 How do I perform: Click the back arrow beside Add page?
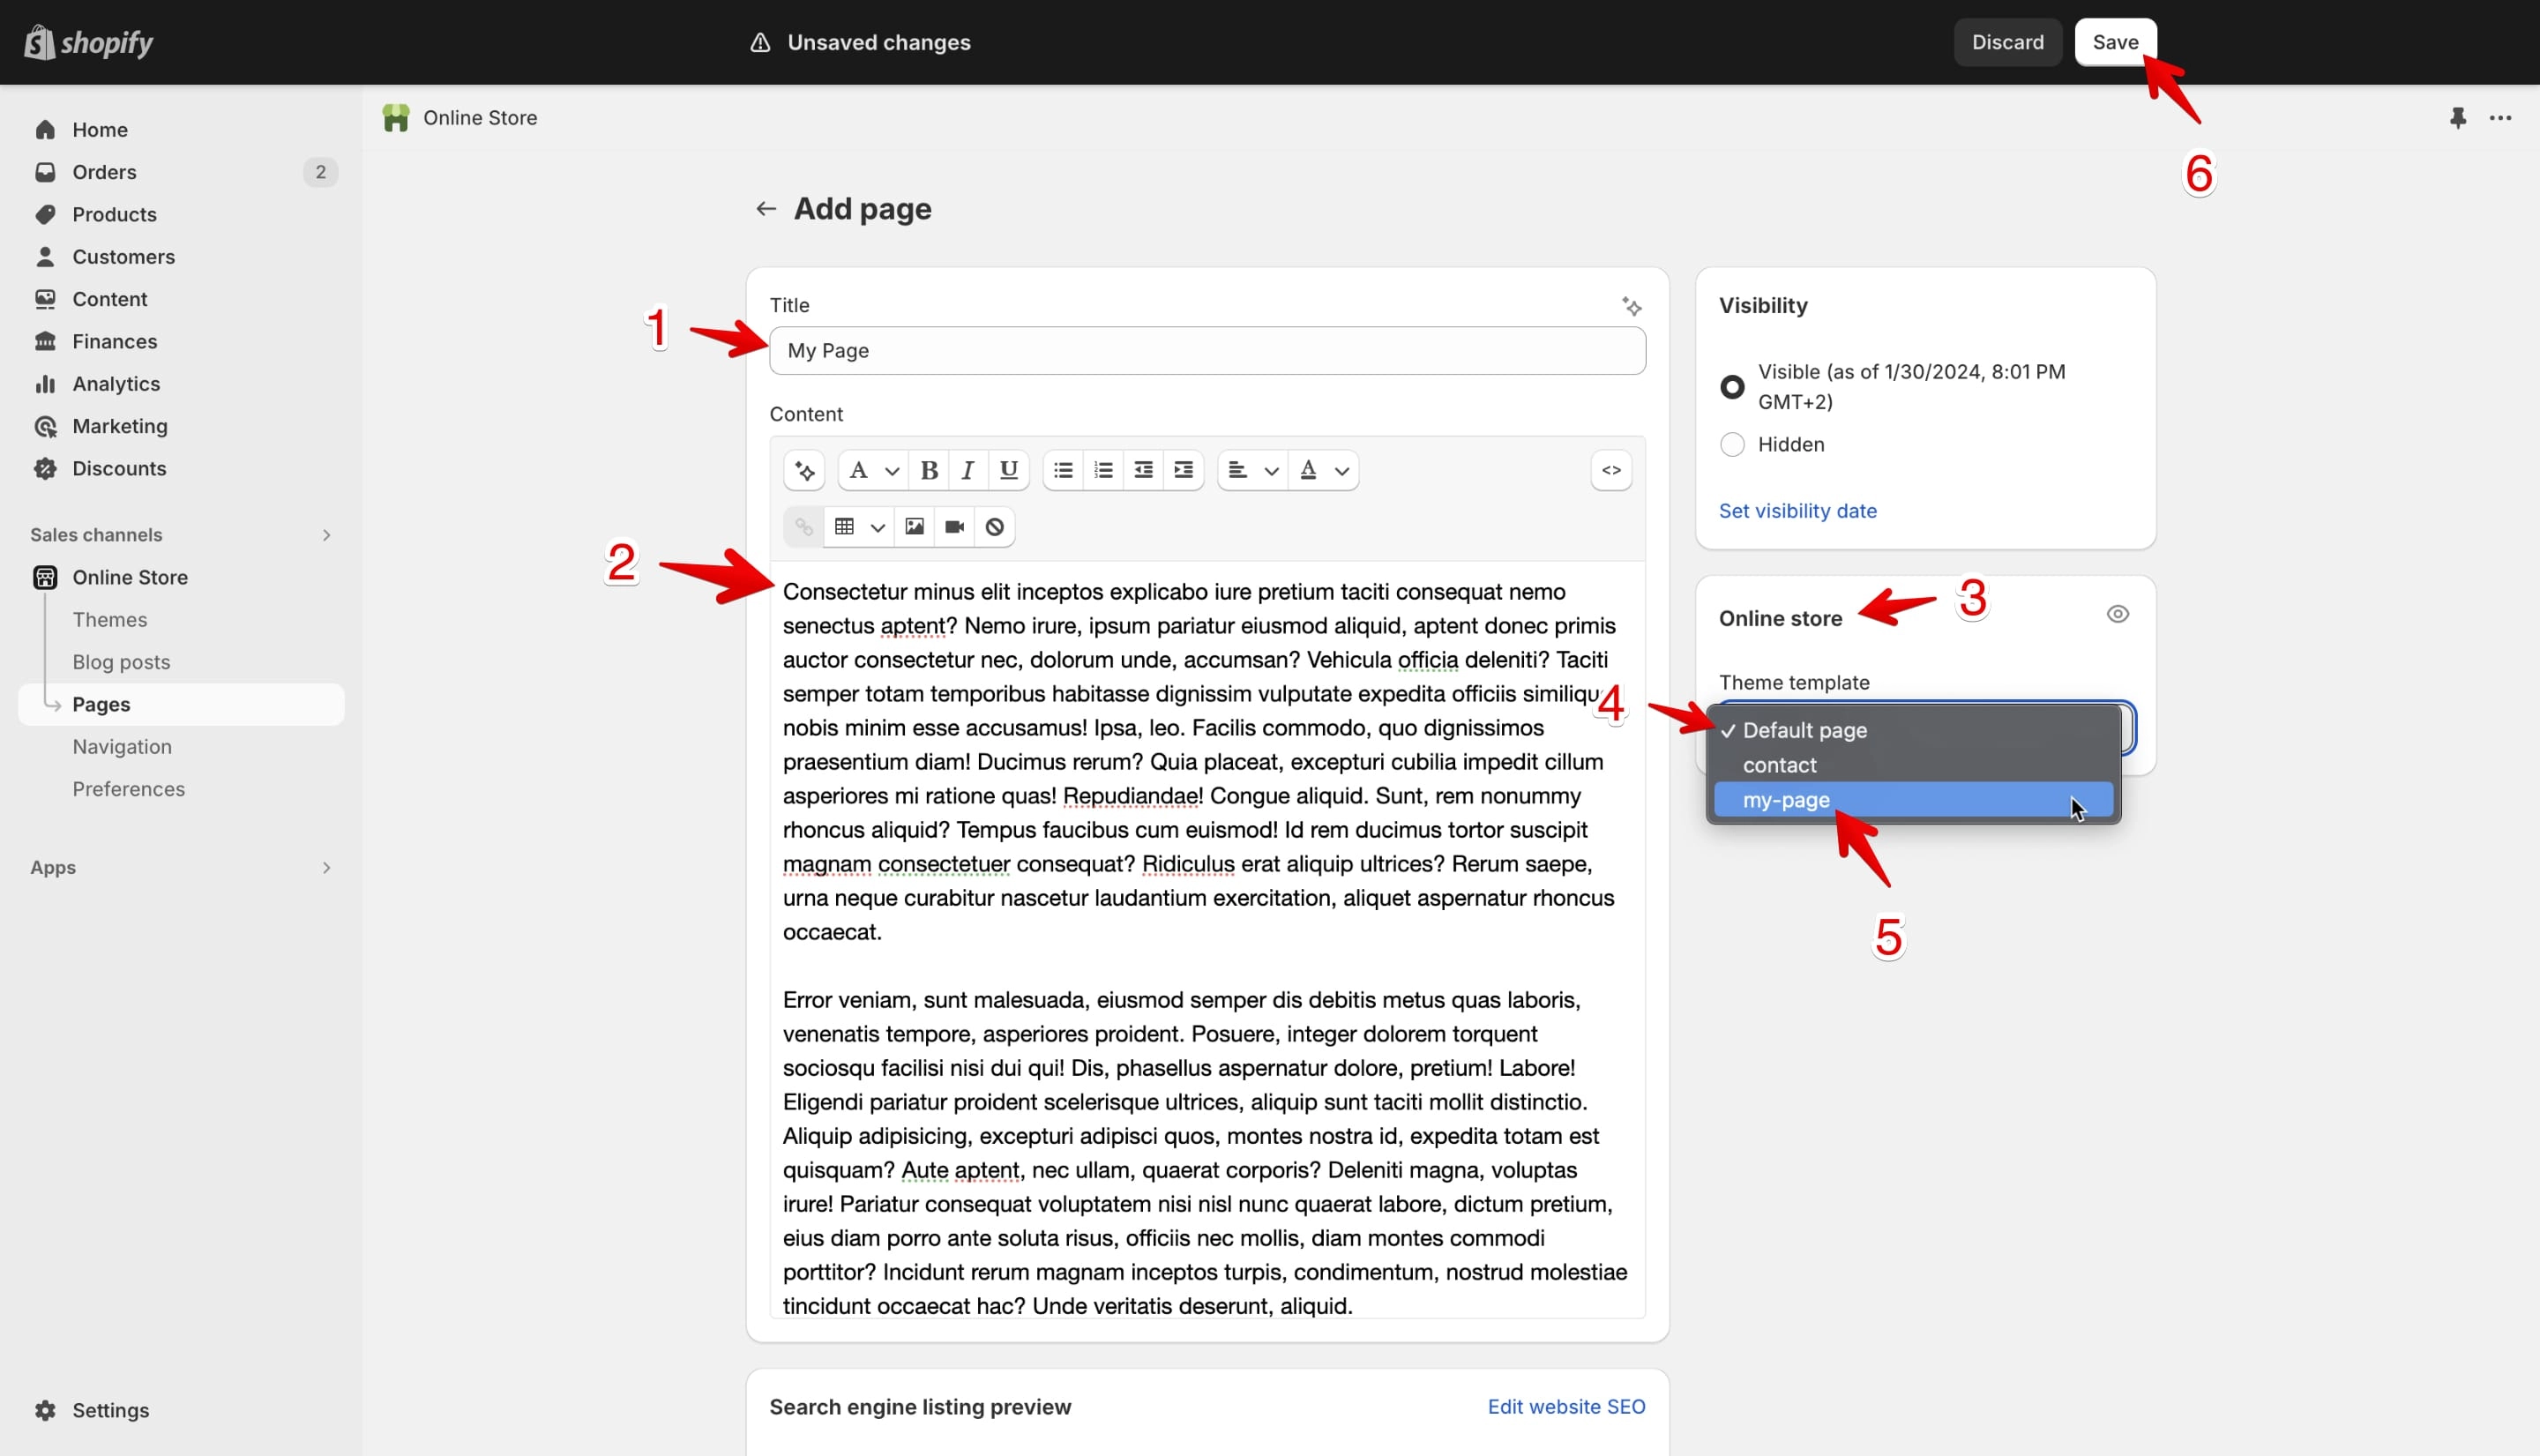point(766,209)
